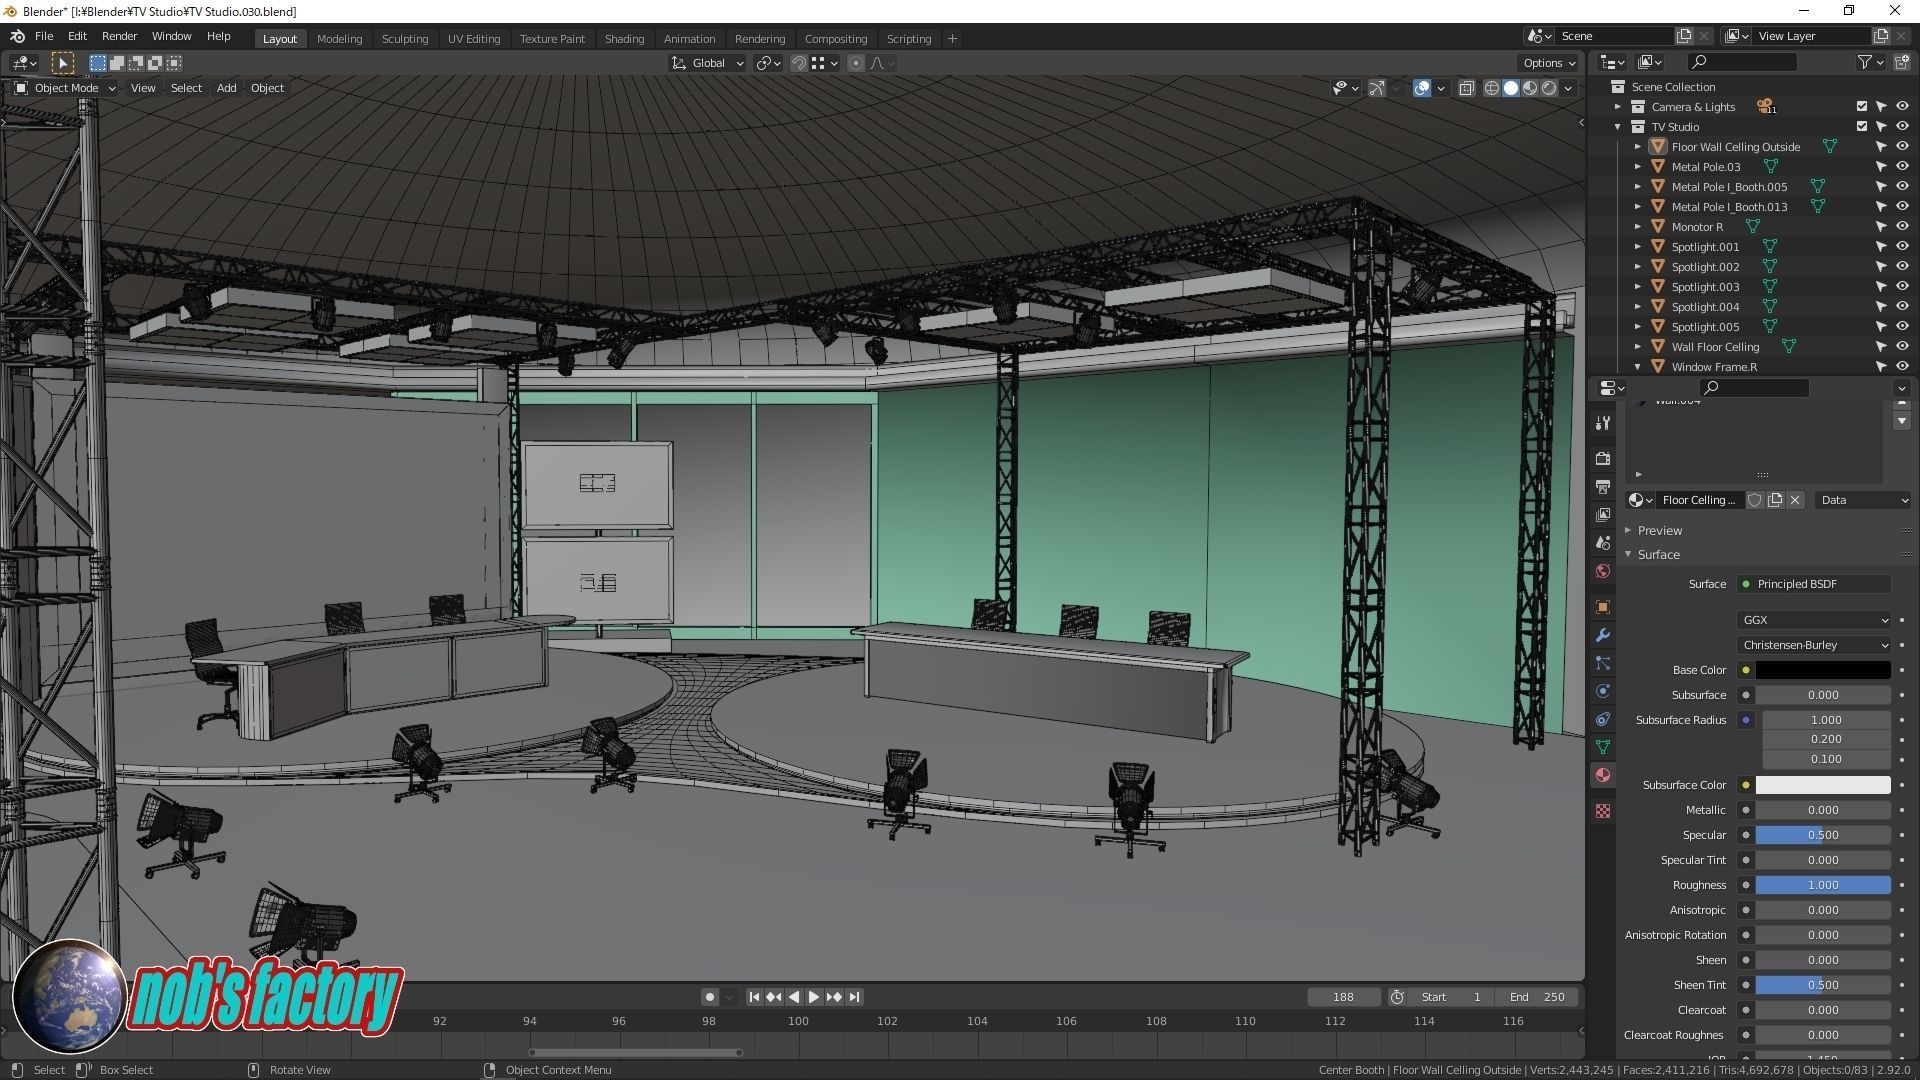Enable snapping with the magnet icon
Image resolution: width=1920 pixels, height=1080 pixels.
(799, 63)
